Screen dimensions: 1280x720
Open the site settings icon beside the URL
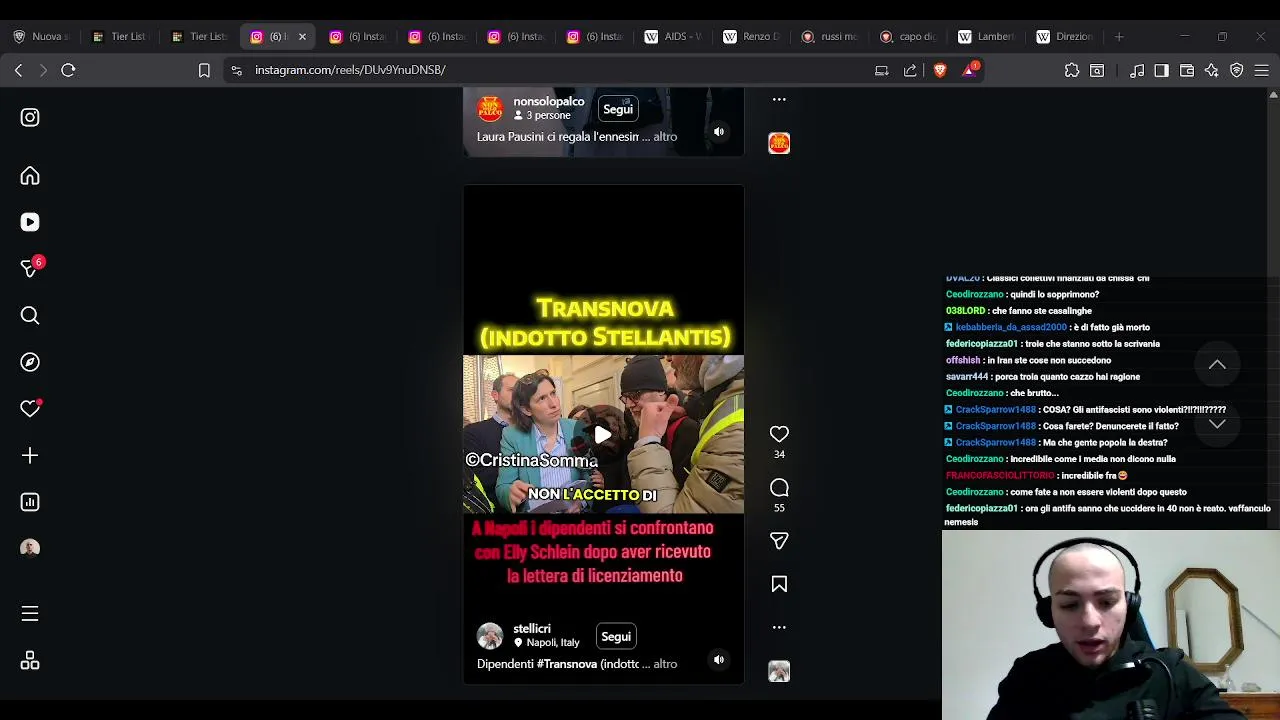tap(236, 70)
